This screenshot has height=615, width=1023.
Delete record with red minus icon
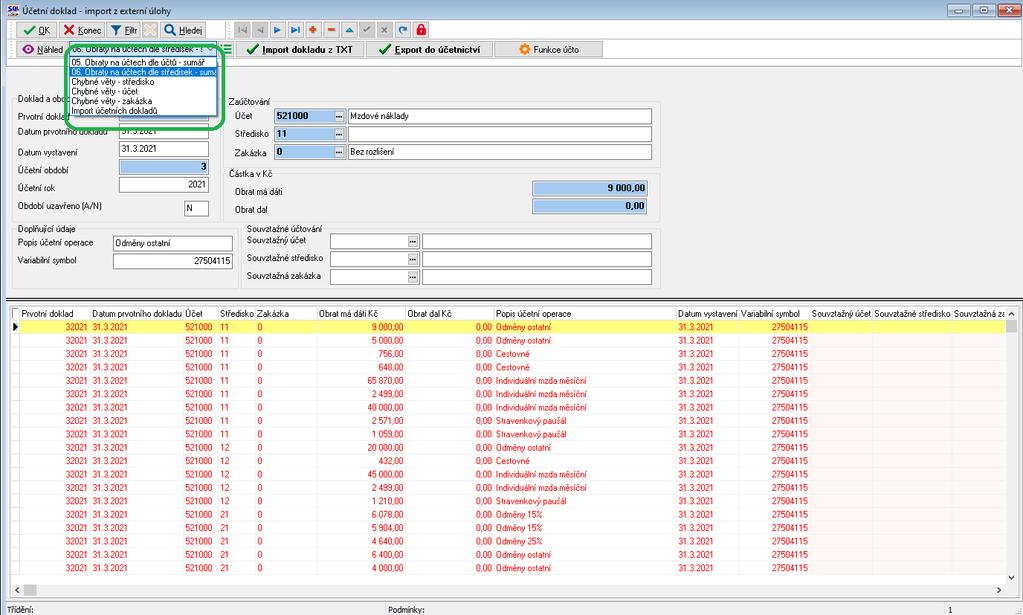[x=331, y=30]
